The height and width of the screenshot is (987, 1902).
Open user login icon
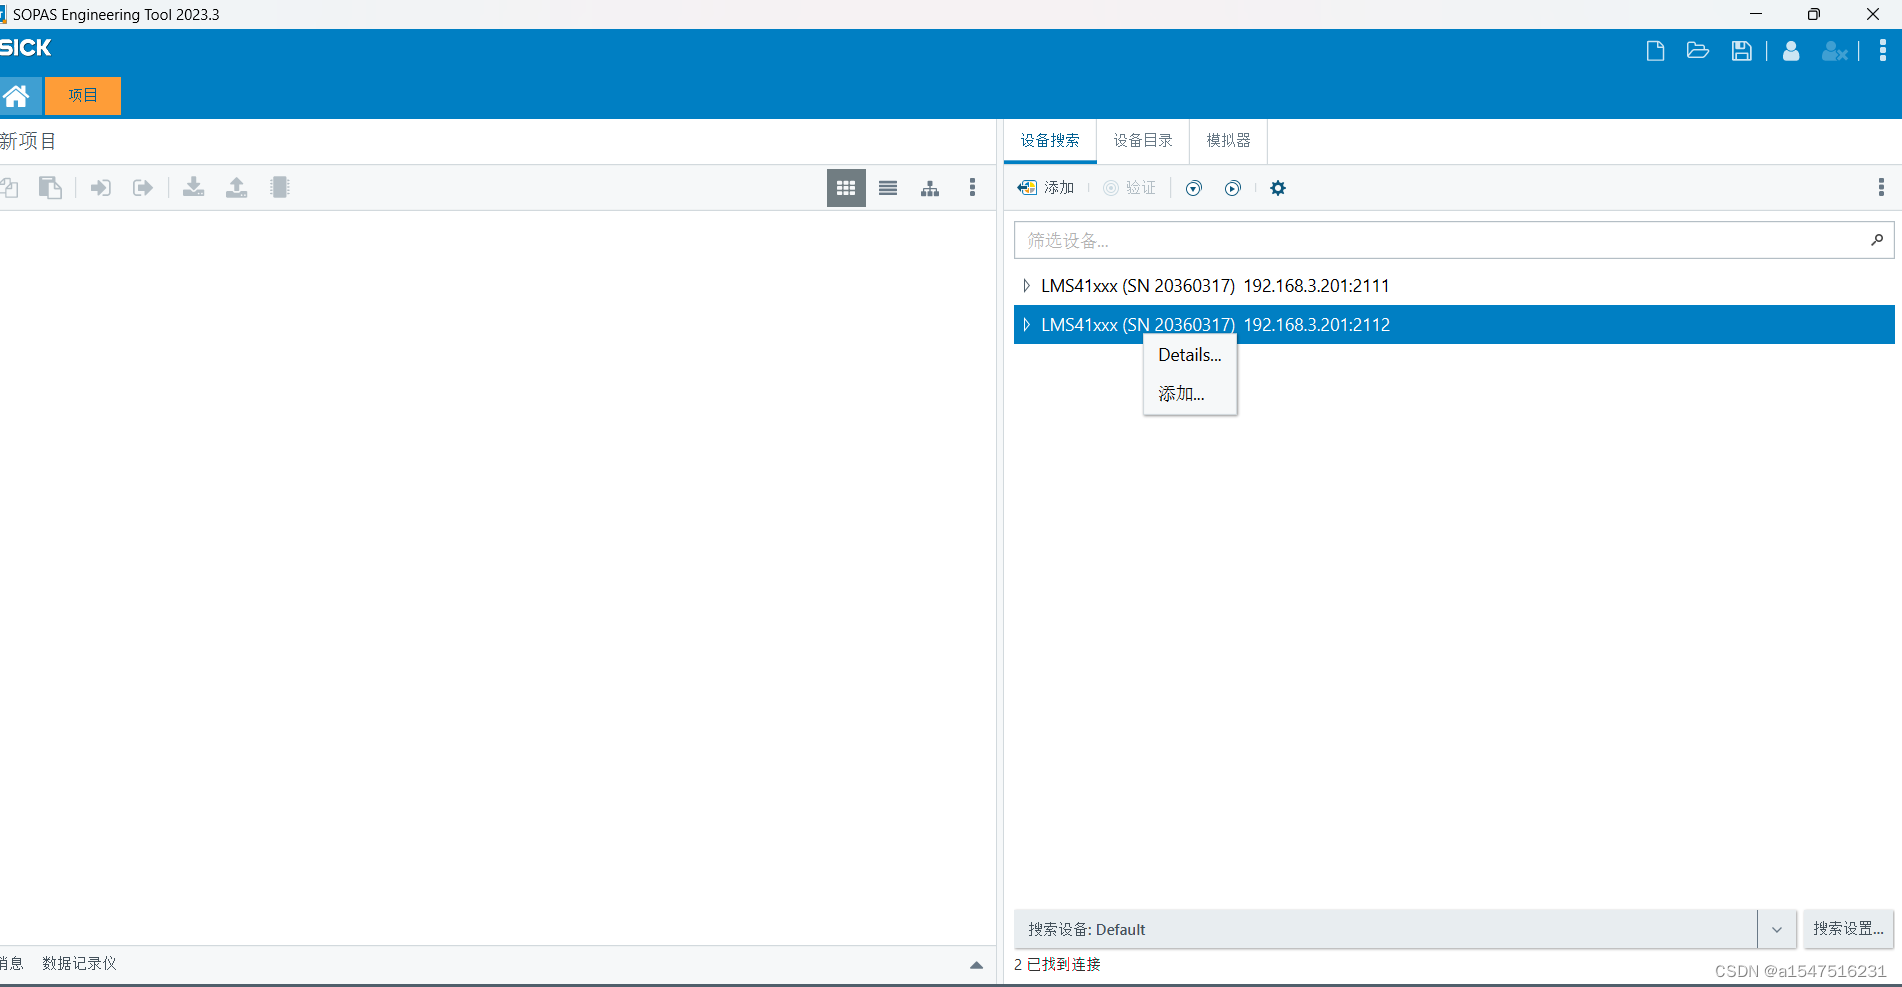point(1791,51)
